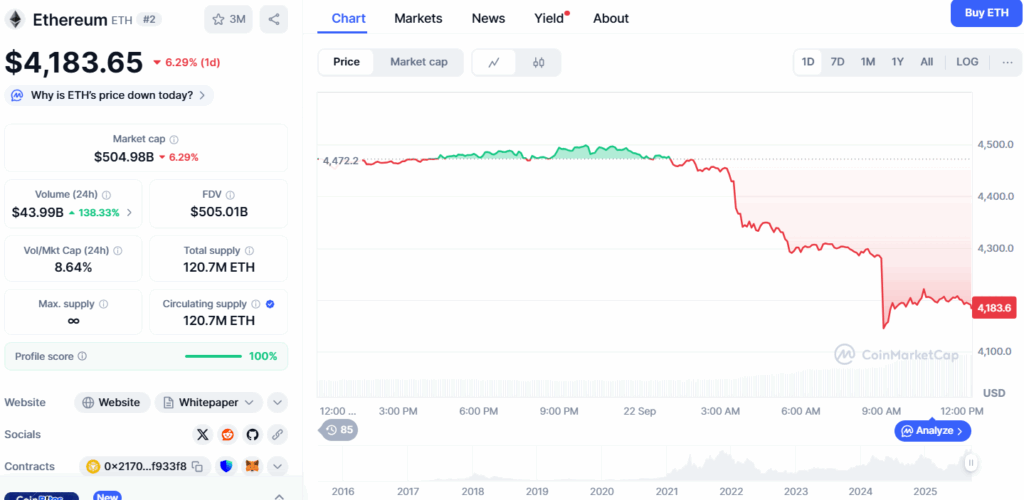This screenshot has width=1024, height=500.
Task: Expand more Website links chevron
Action: point(278,403)
